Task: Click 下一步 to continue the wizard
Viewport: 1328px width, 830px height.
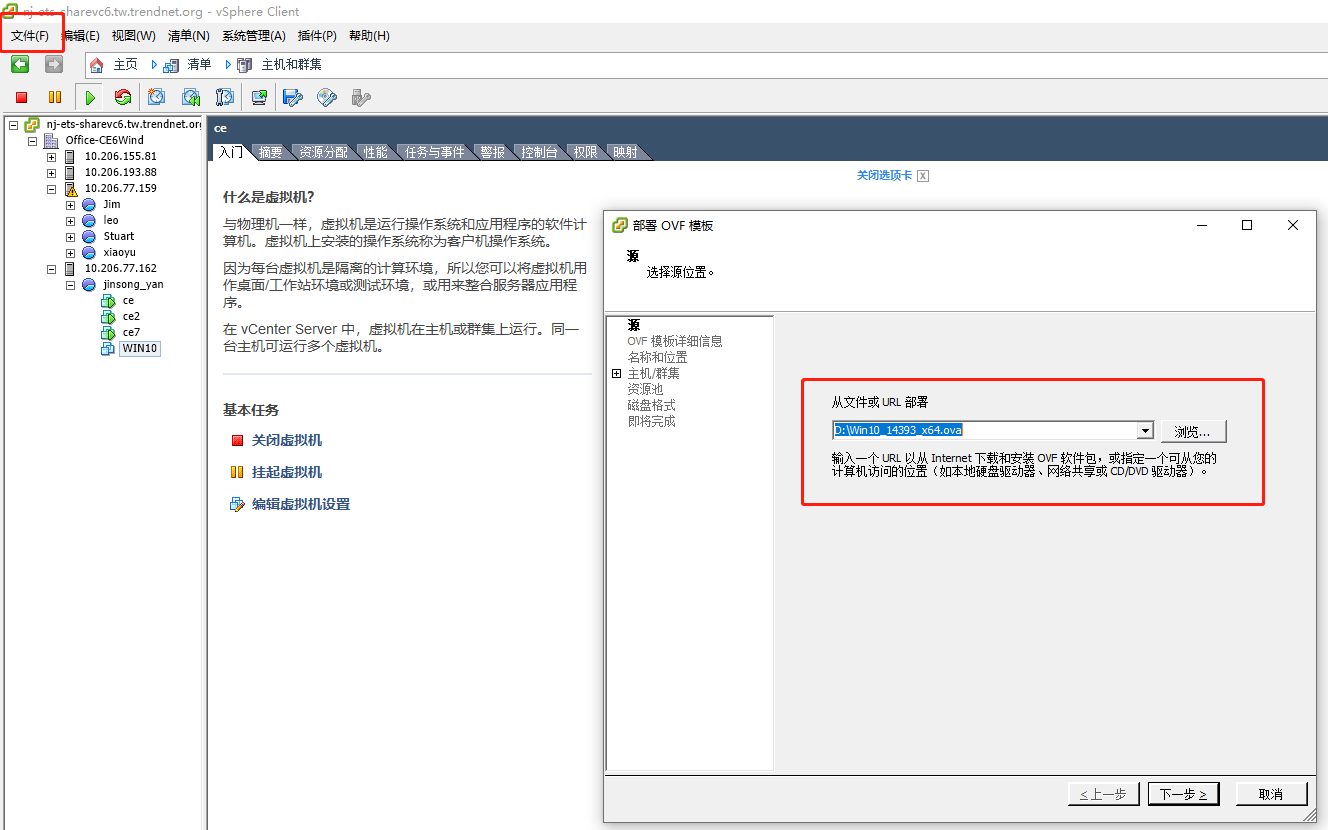Action: pos(1183,794)
